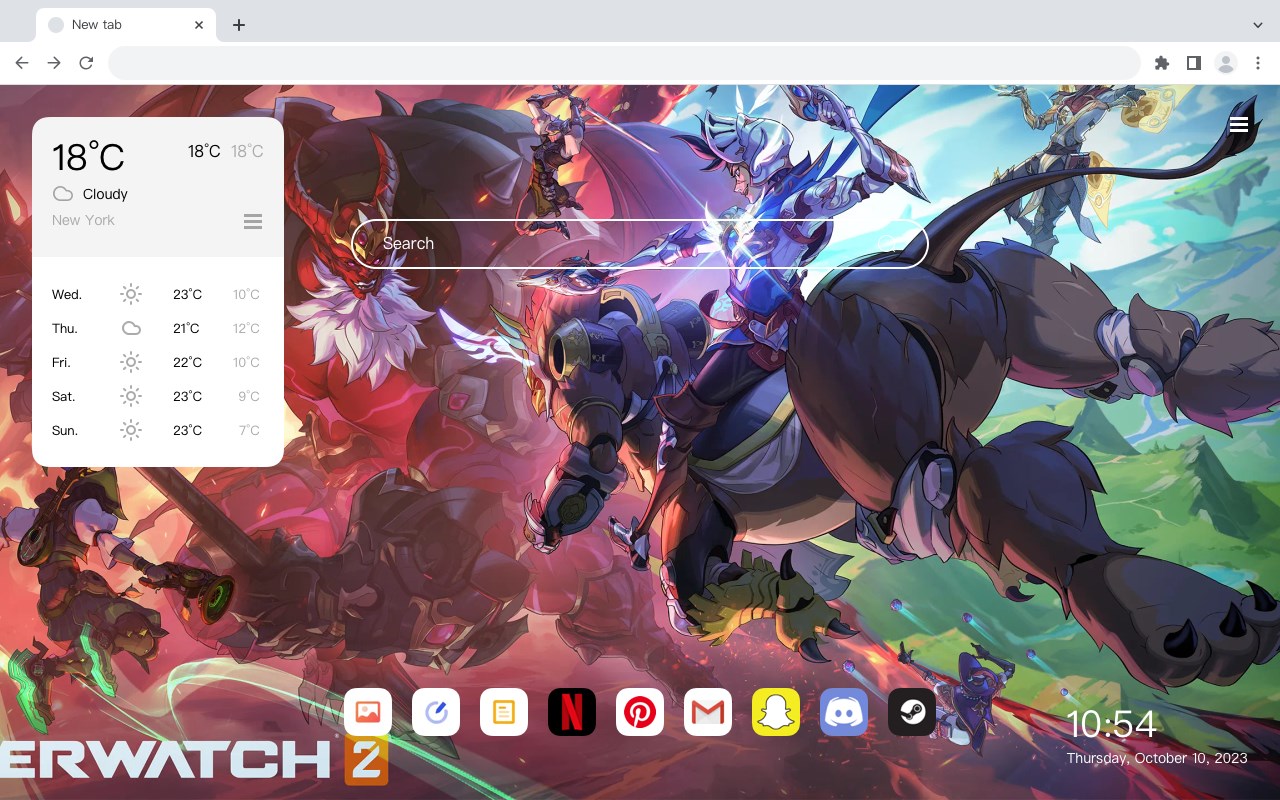Click Sunday's 7°C low temperature

point(249,430)
